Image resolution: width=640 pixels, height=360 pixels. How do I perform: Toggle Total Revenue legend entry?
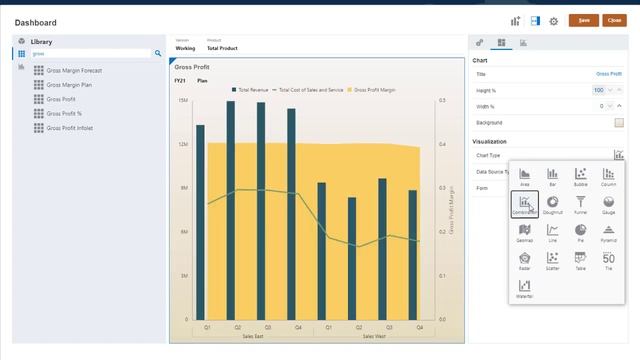(x=250, y=90)
